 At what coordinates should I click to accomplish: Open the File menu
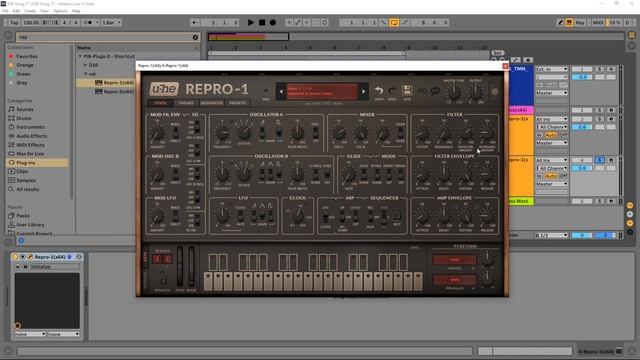point(5,11)
